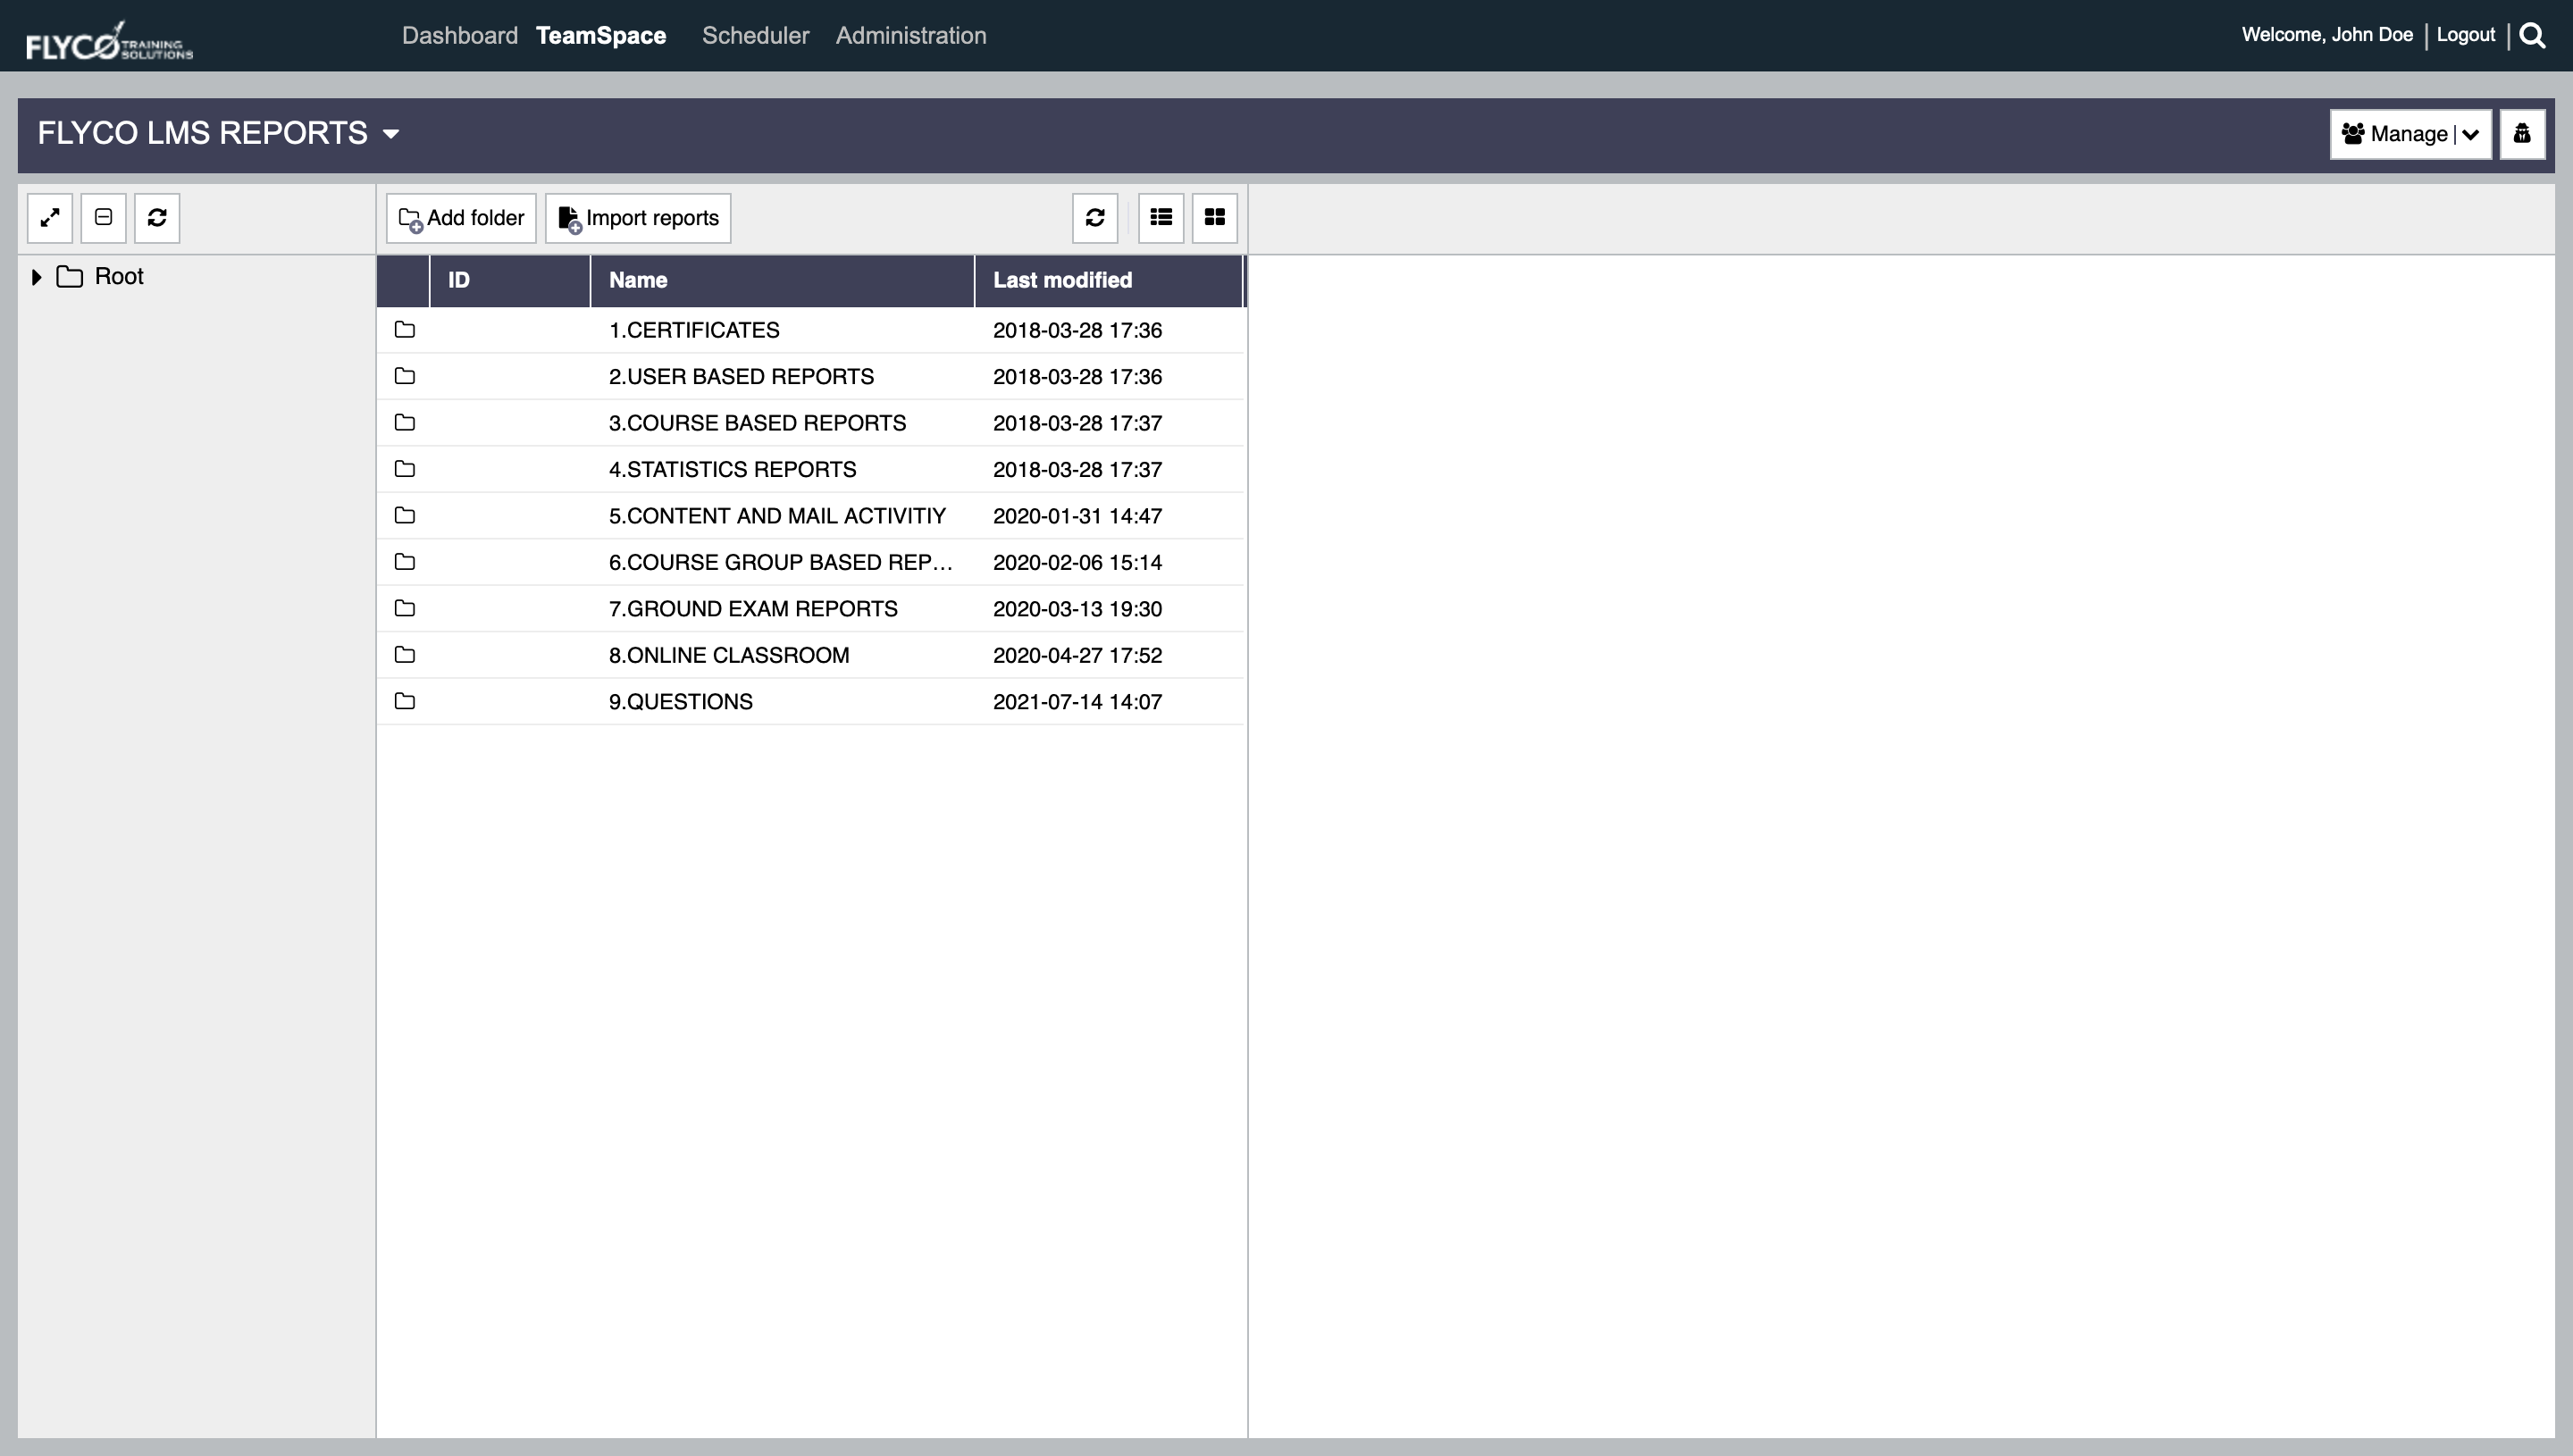Click the Add folder button

[x=461, y=218]
